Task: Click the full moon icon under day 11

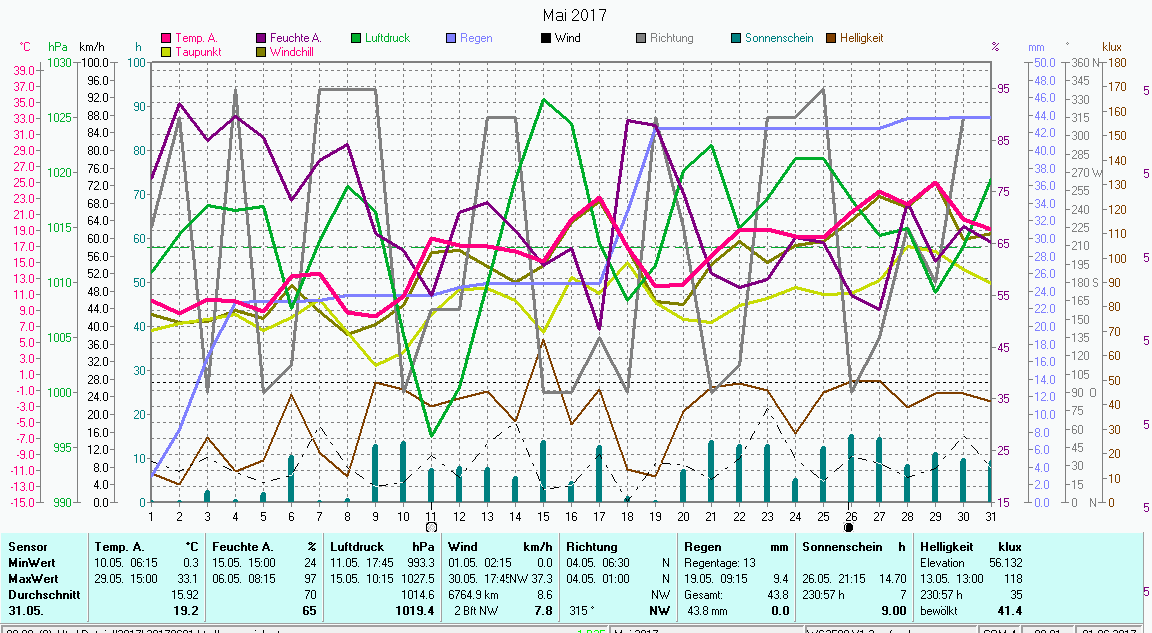Action: click(x=431, y=526)
